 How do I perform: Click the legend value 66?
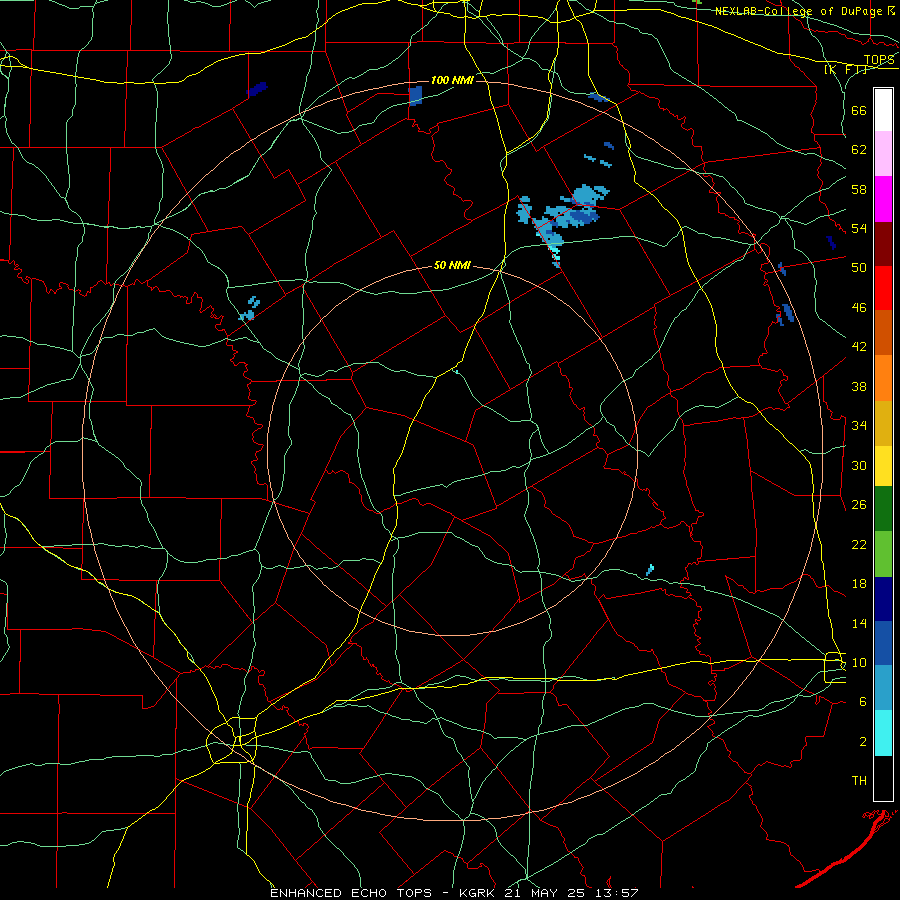[859, 110]
